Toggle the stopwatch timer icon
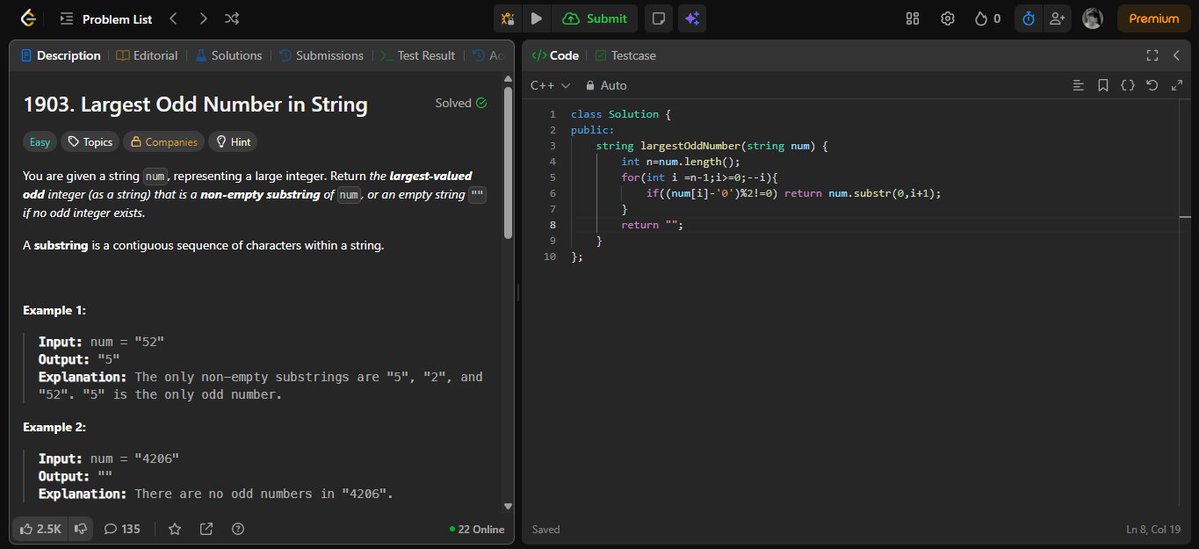Screen dimensions: 1199x549 pyautogui.click(x=1028, y=19)
